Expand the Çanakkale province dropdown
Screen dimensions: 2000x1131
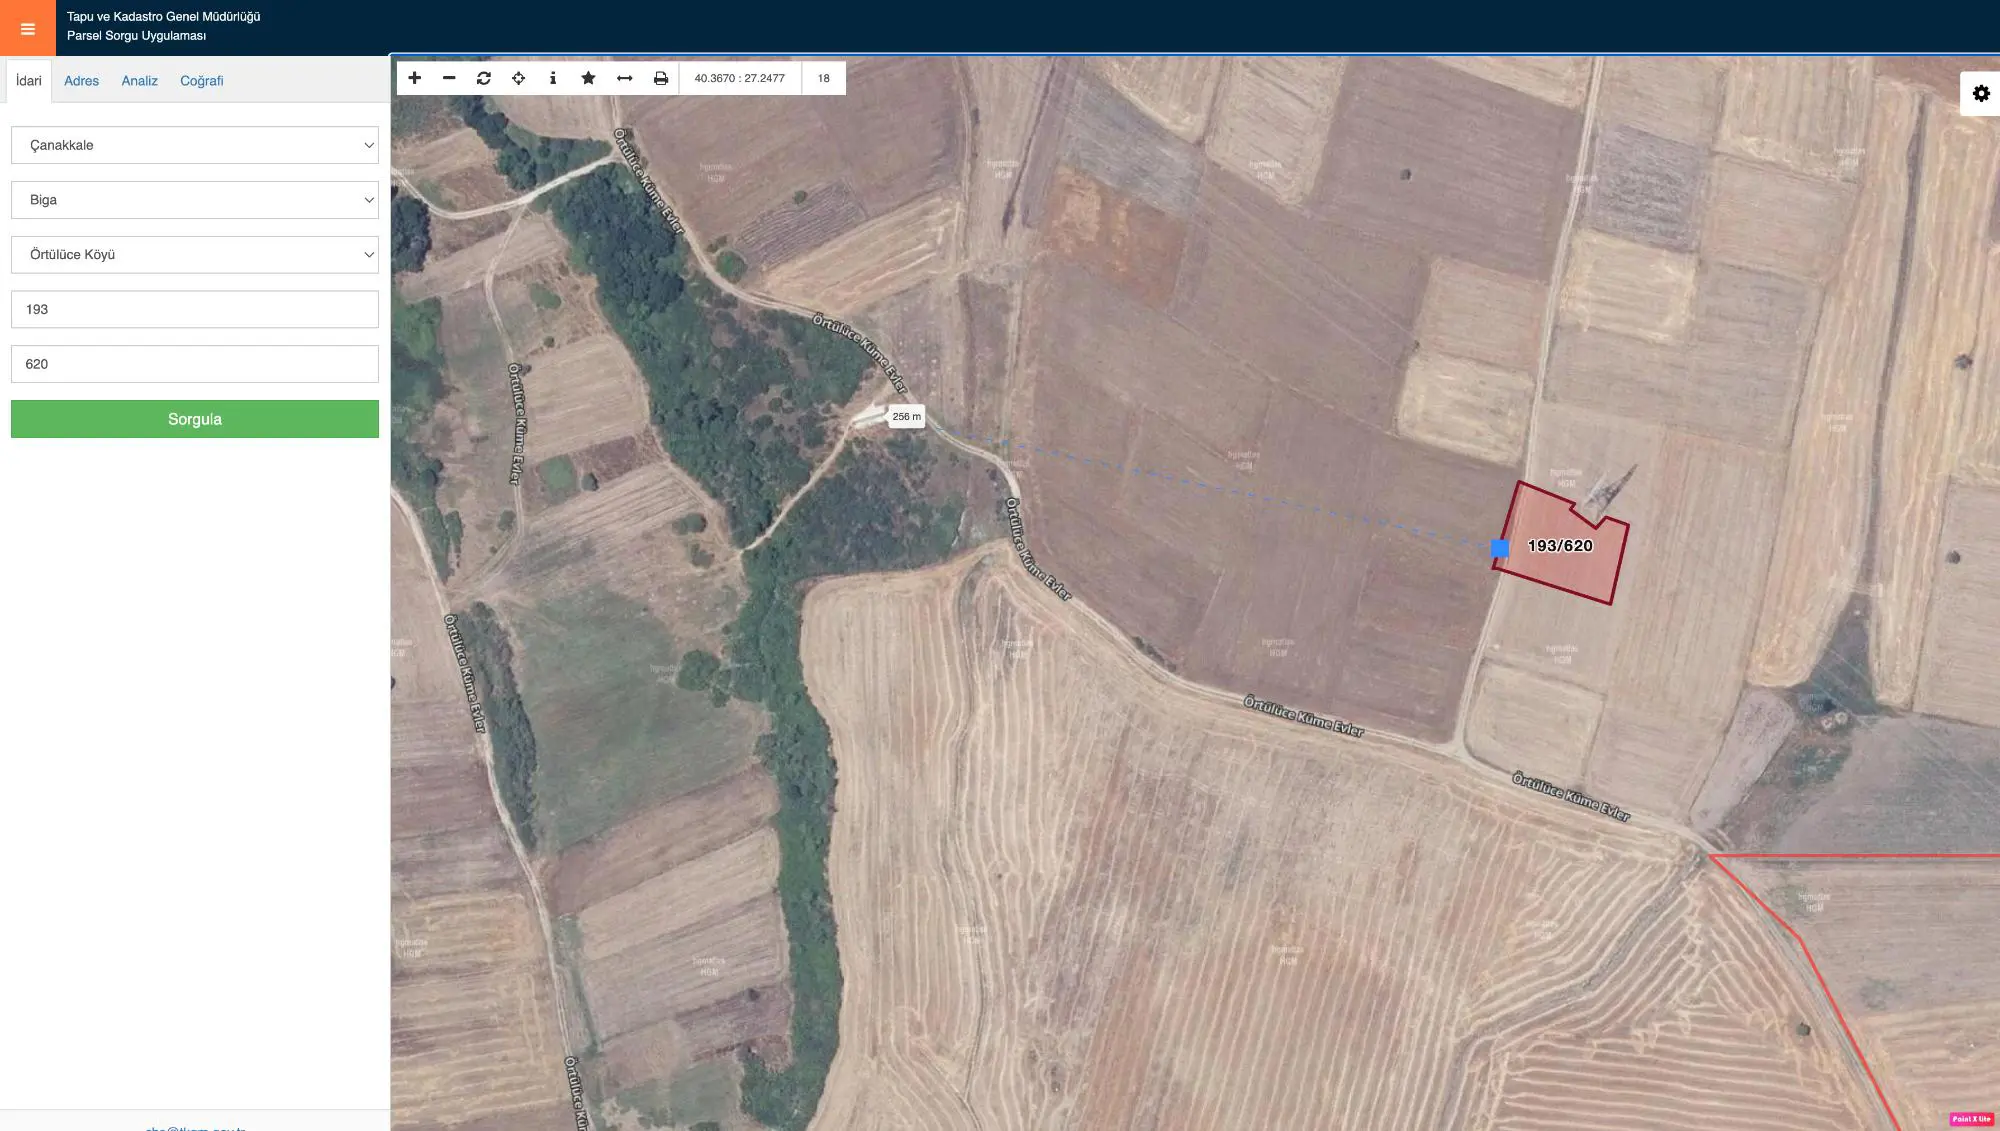(x=195, y=145)
